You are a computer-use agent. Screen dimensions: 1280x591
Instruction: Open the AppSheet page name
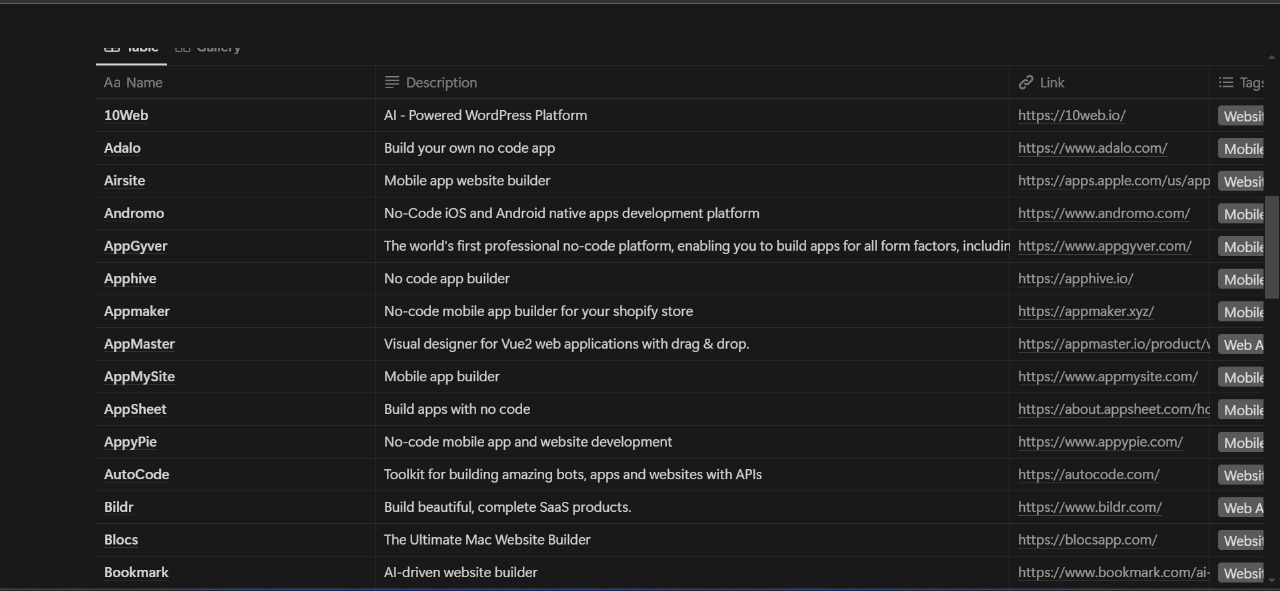(x=135, y=409)
